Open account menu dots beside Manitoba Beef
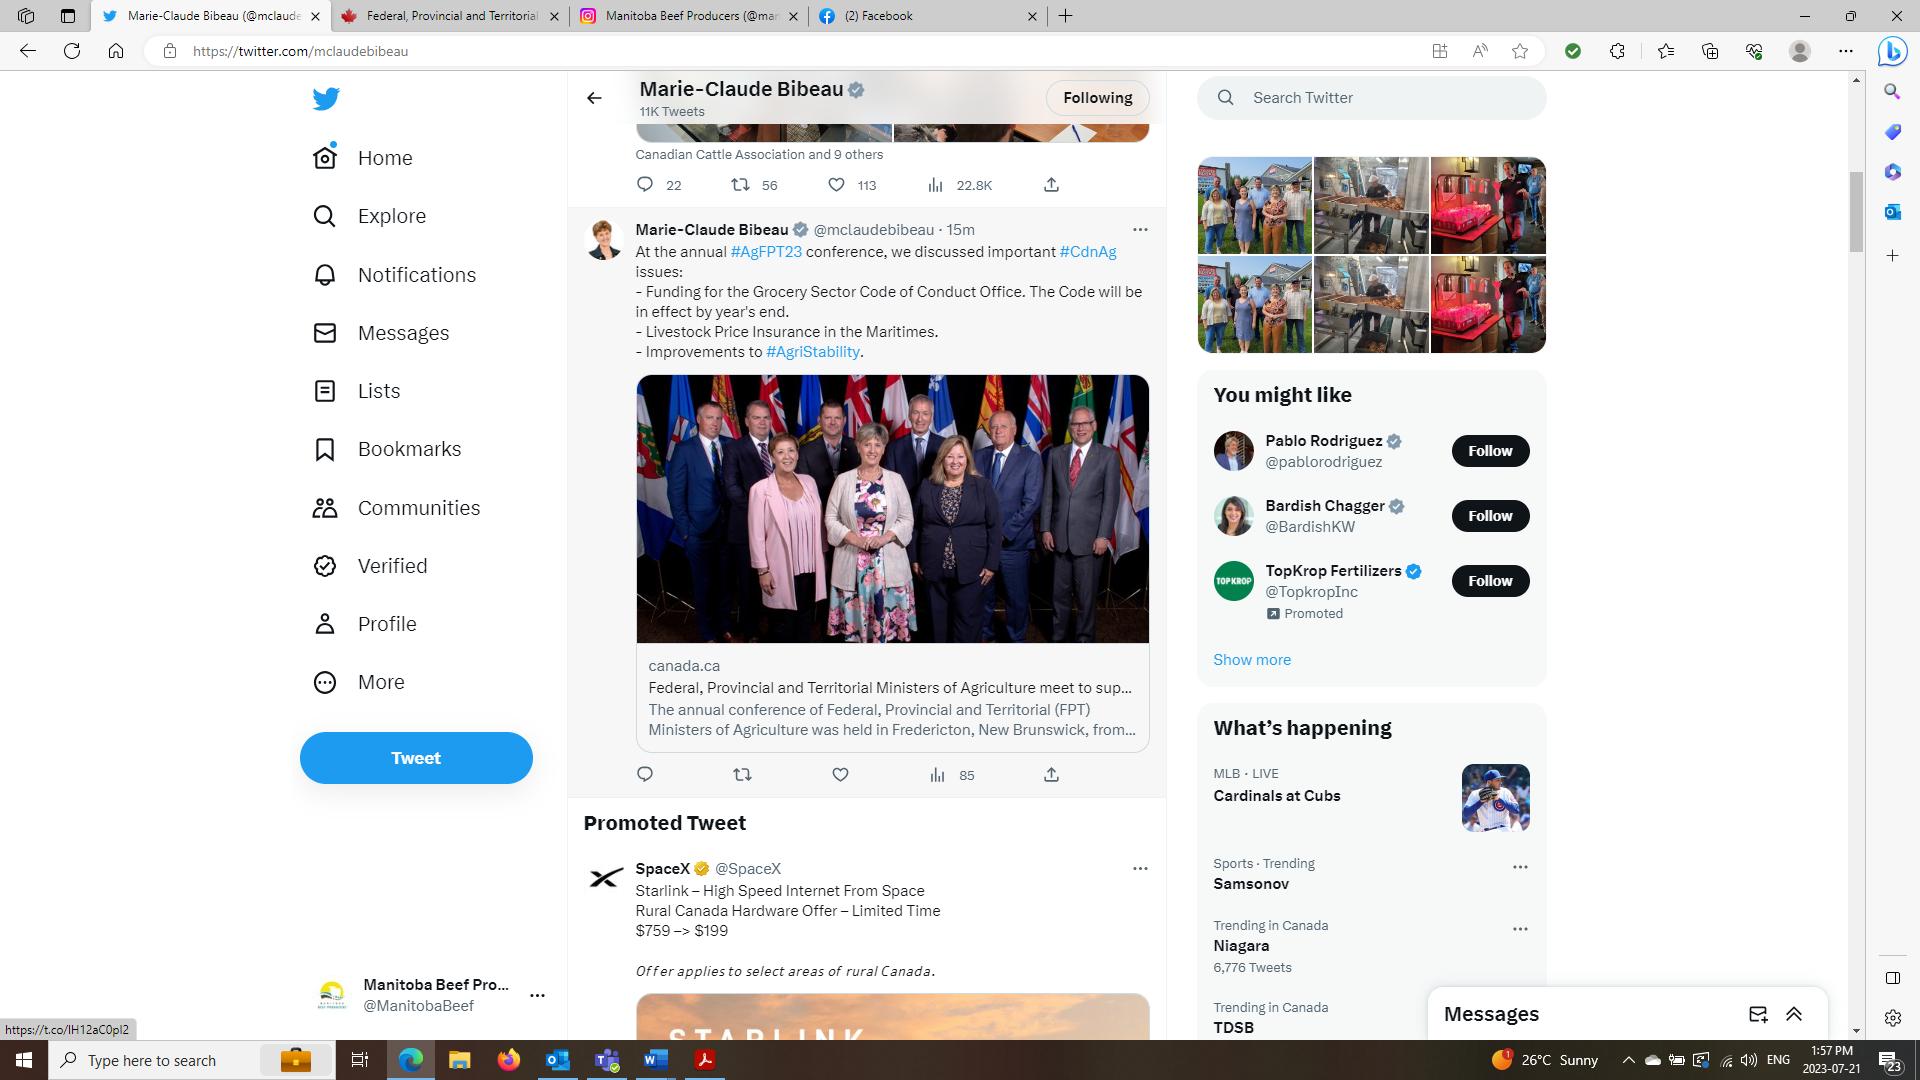 (x=537, y=995)
